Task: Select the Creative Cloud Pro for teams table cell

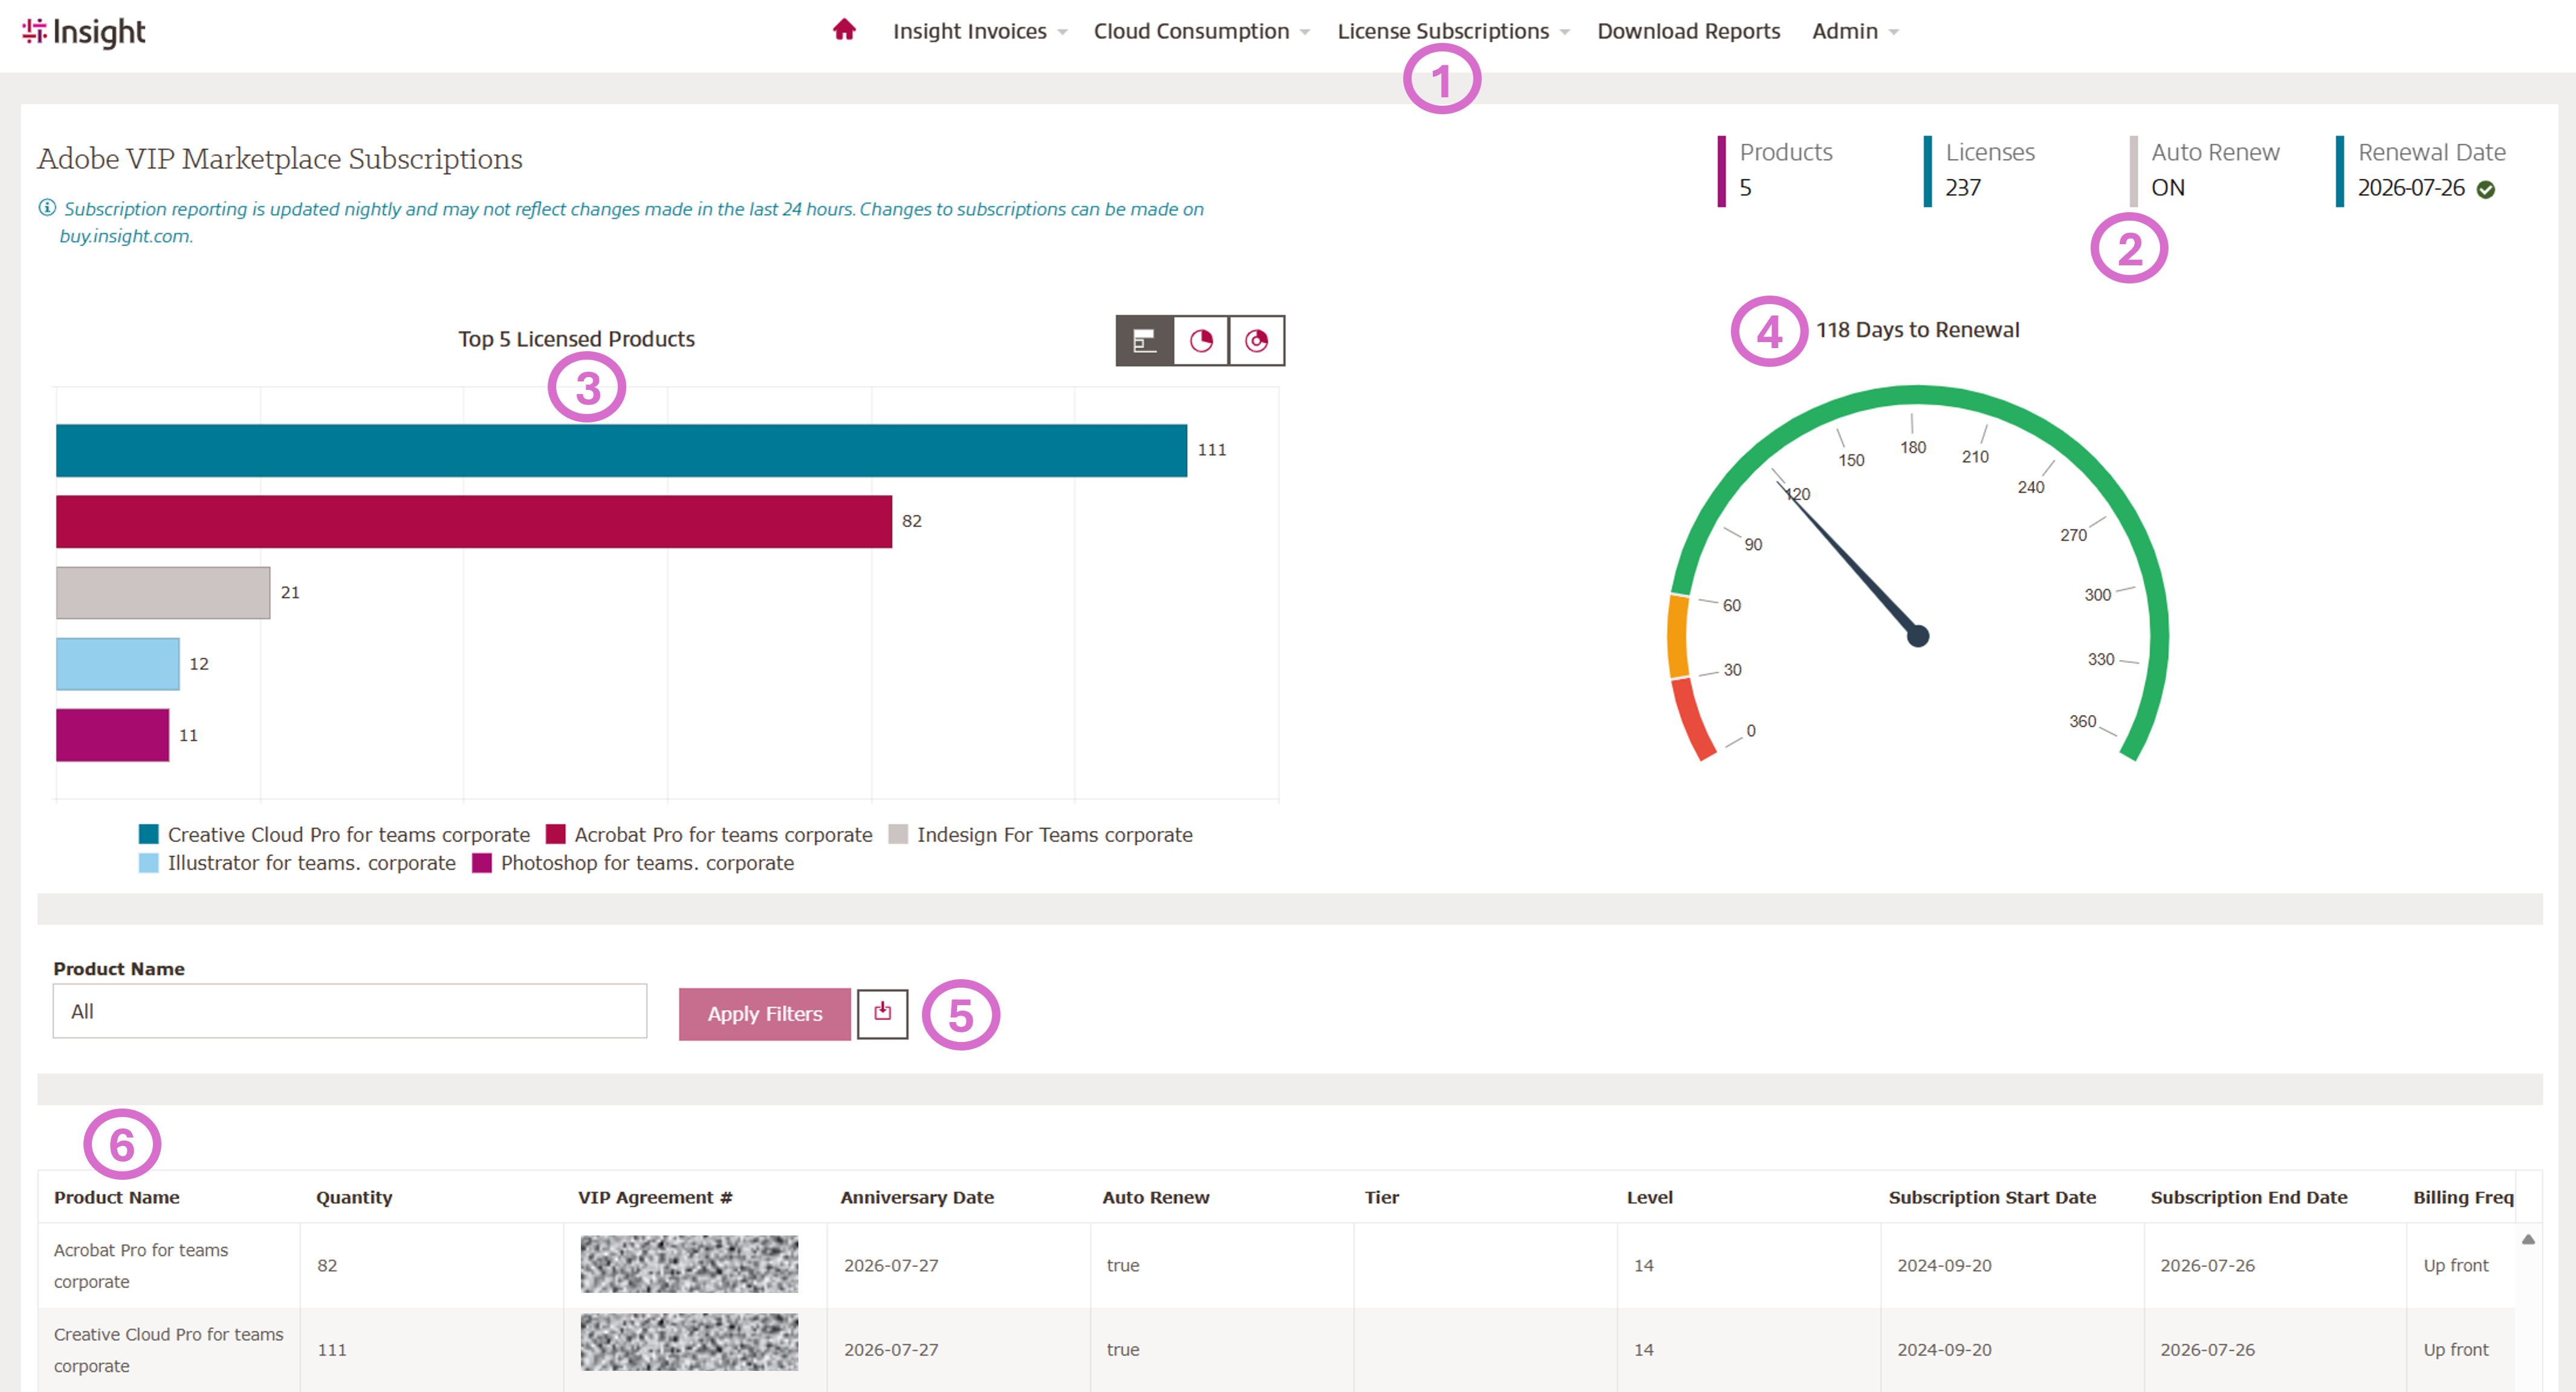Action: pyautogui.click(x=169, y=1350)
